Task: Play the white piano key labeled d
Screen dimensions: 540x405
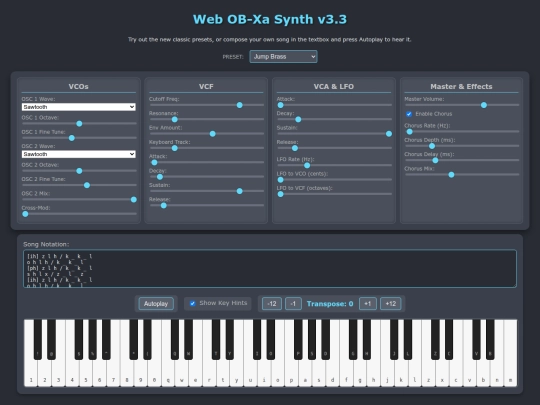Action: (x=332, y=374)
